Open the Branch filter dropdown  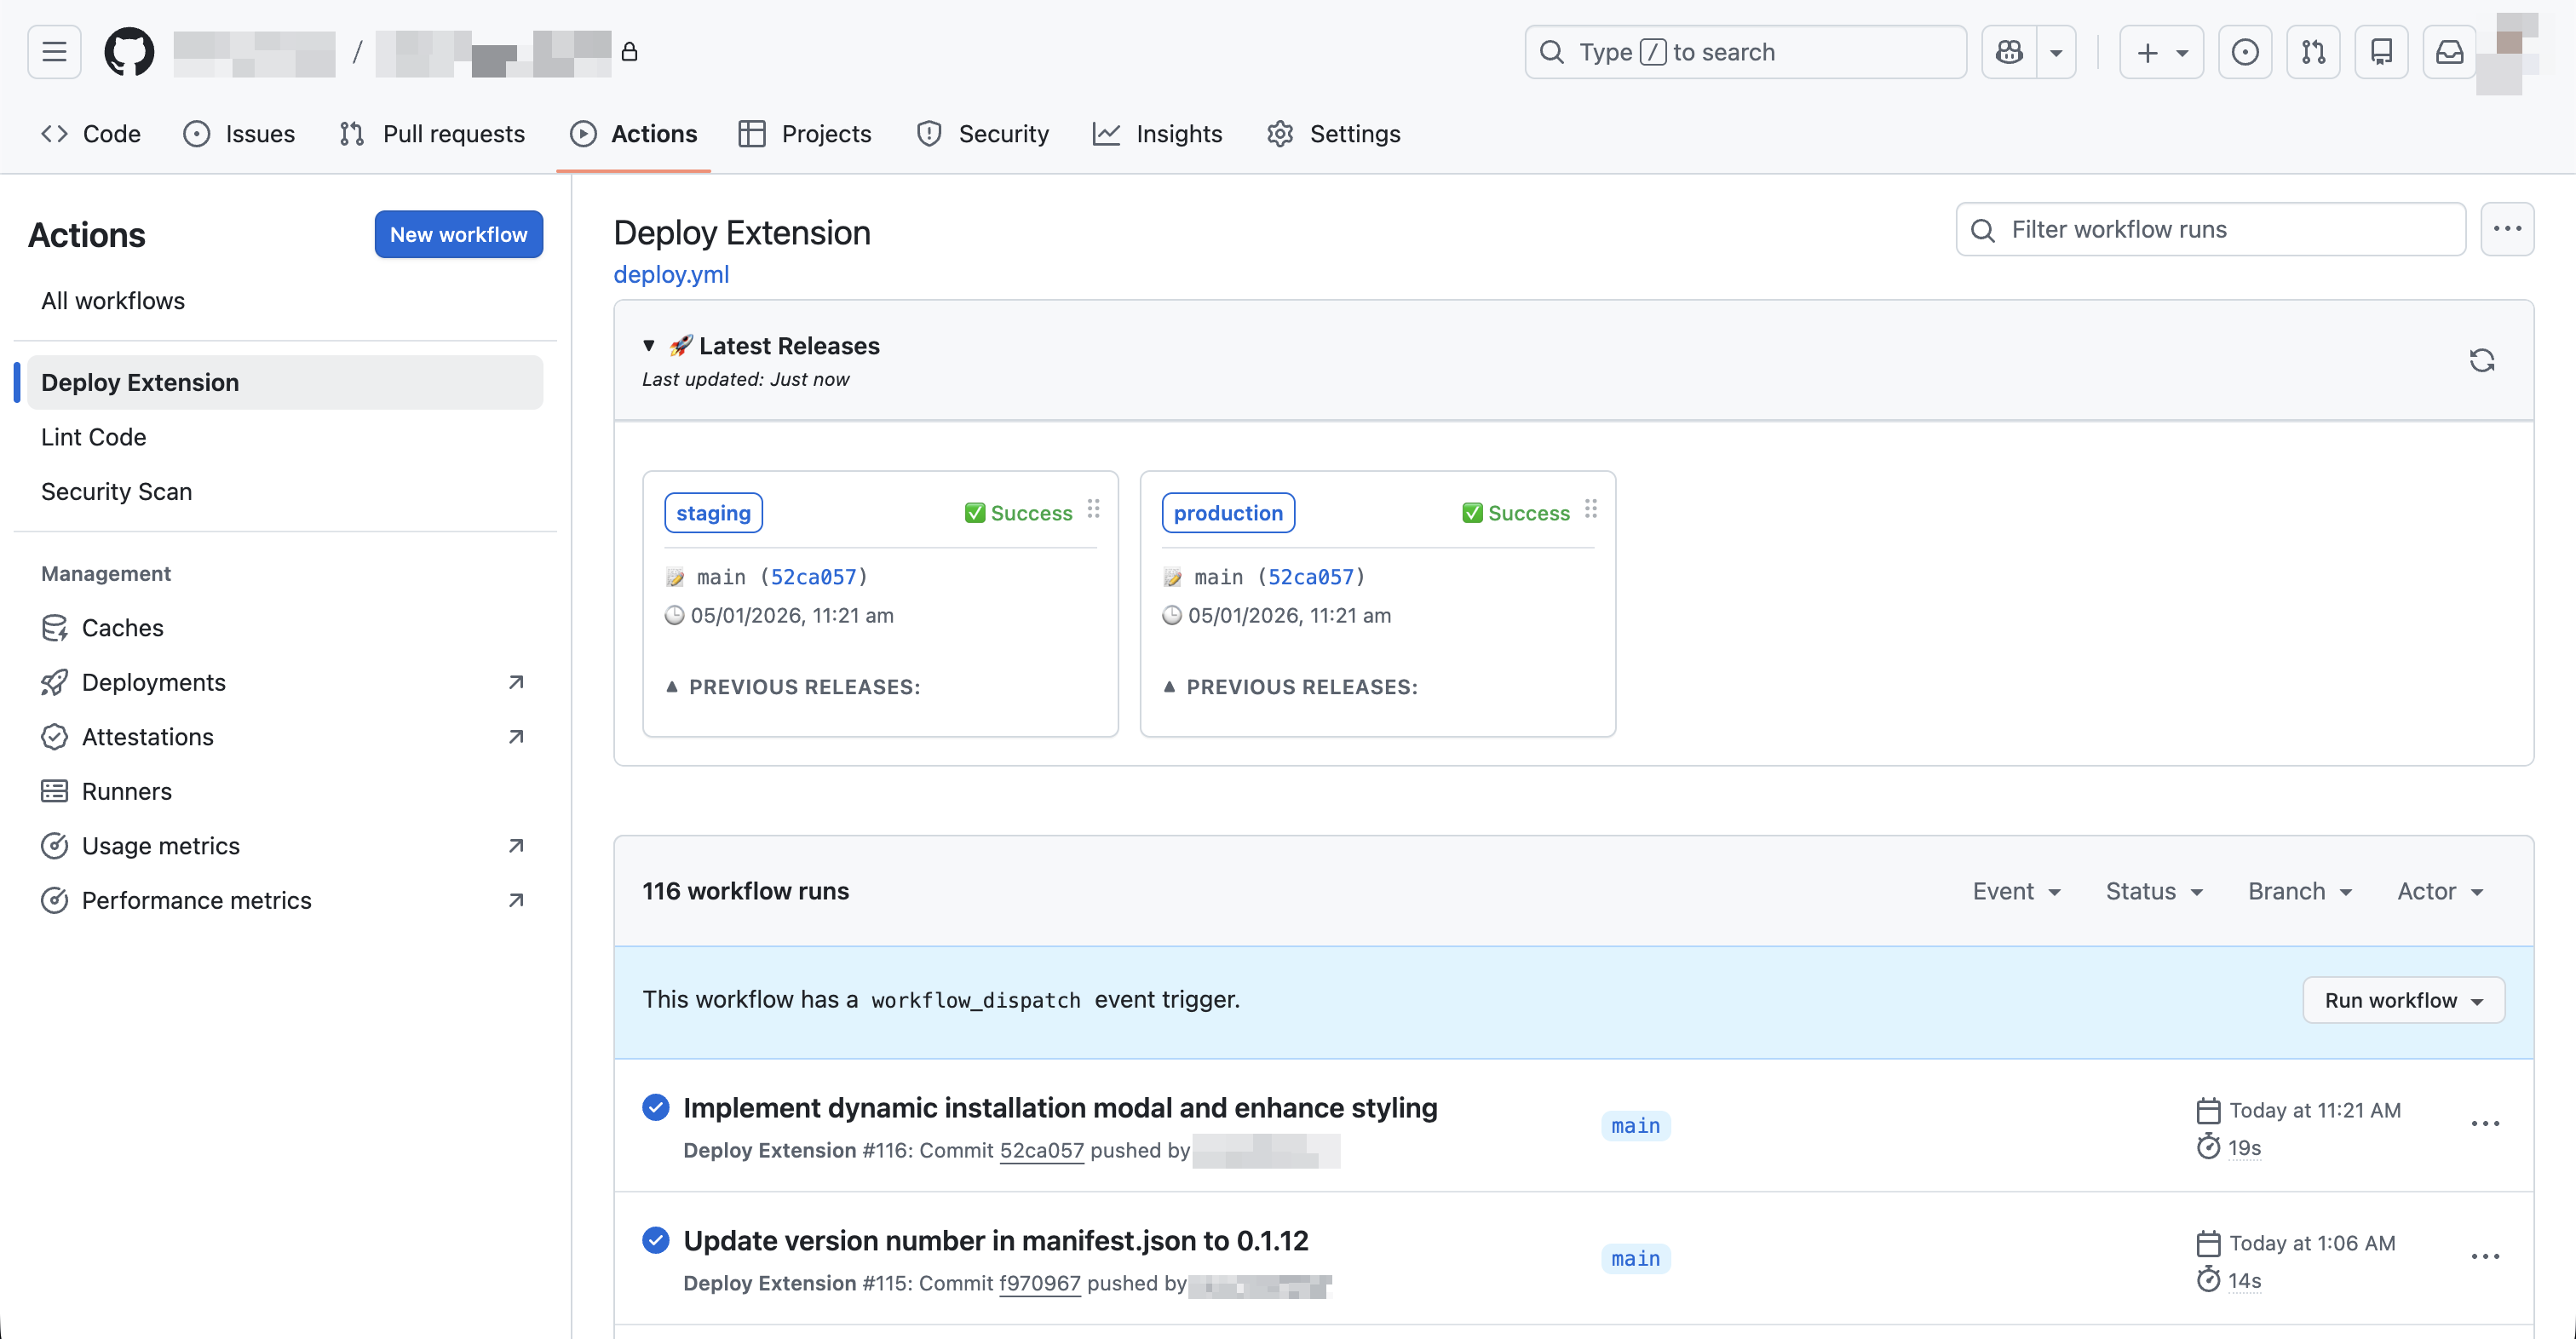[x=2300, y=890]
